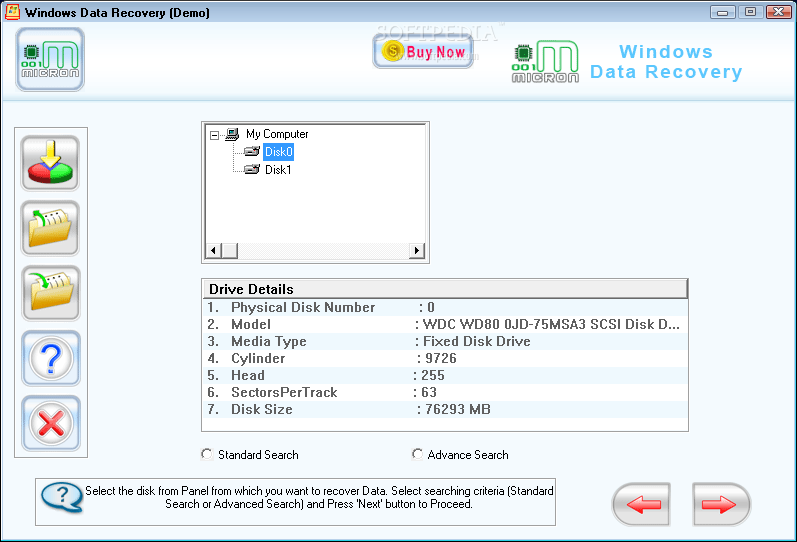
Task: Click the speech bubble help icon
Action: 62,497
